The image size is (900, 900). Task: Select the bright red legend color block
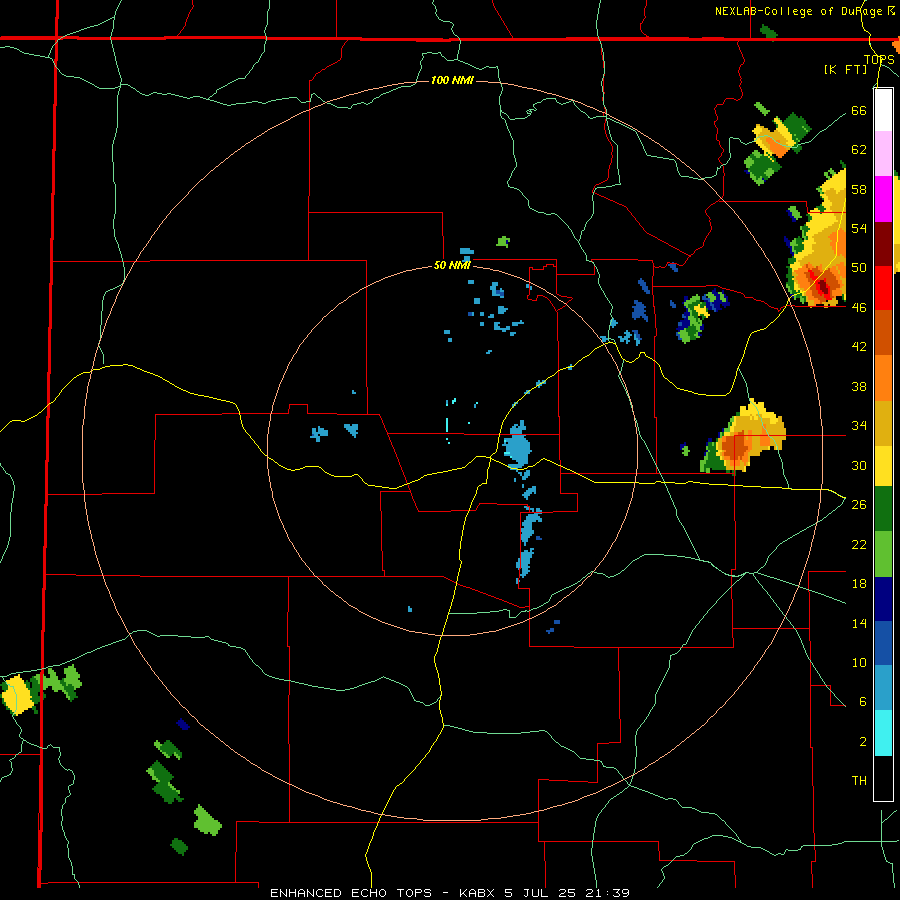[x=883, y=288]
